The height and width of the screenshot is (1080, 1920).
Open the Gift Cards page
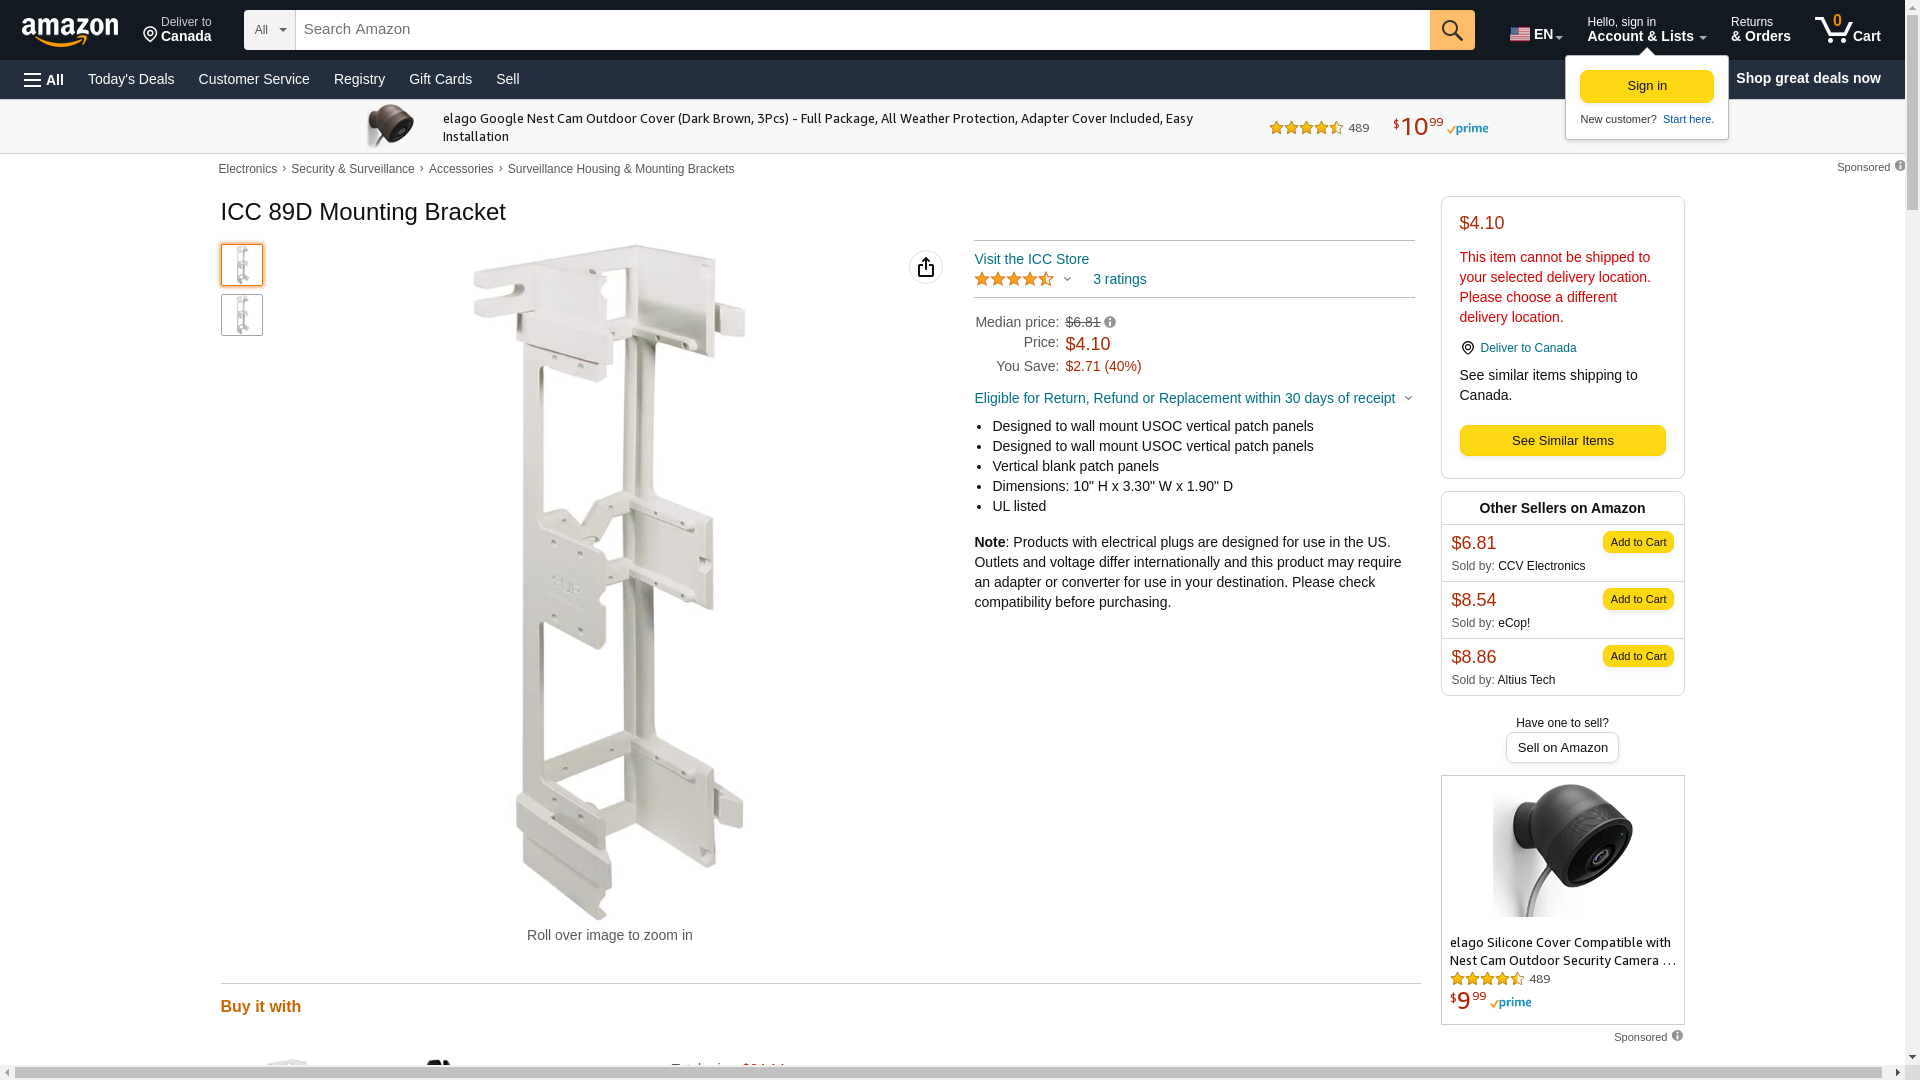440,79
